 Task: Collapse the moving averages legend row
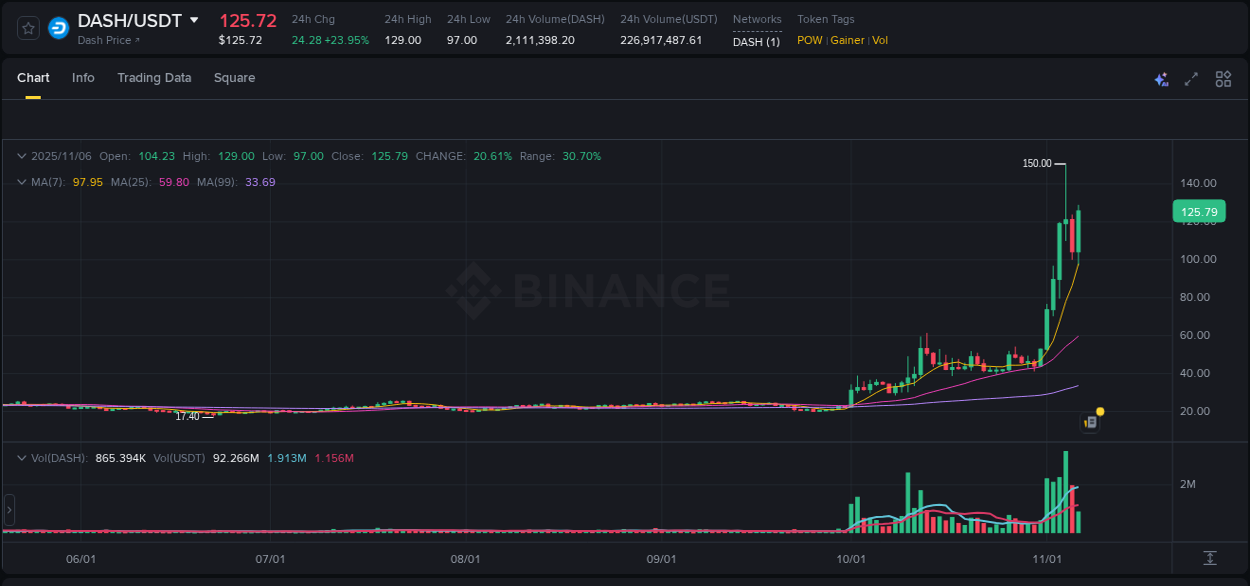tap(20, 182)
